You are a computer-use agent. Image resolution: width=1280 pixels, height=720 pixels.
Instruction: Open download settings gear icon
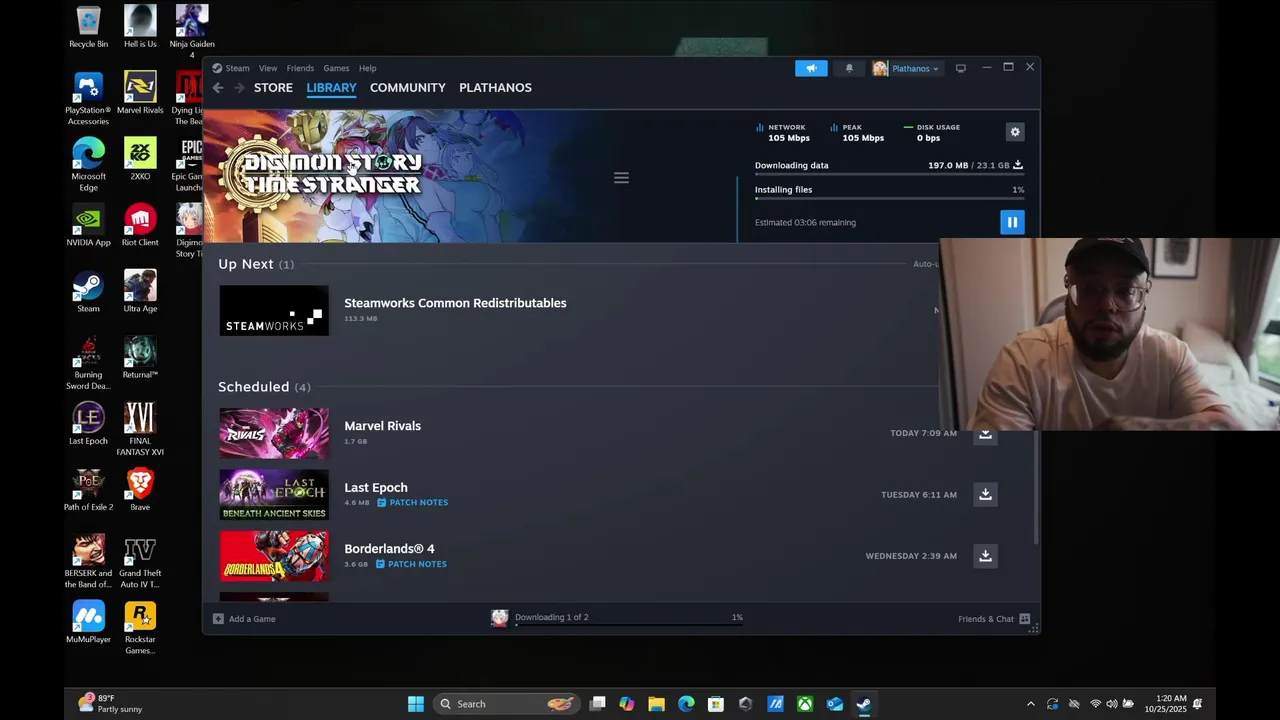(x=1015, y=132)
